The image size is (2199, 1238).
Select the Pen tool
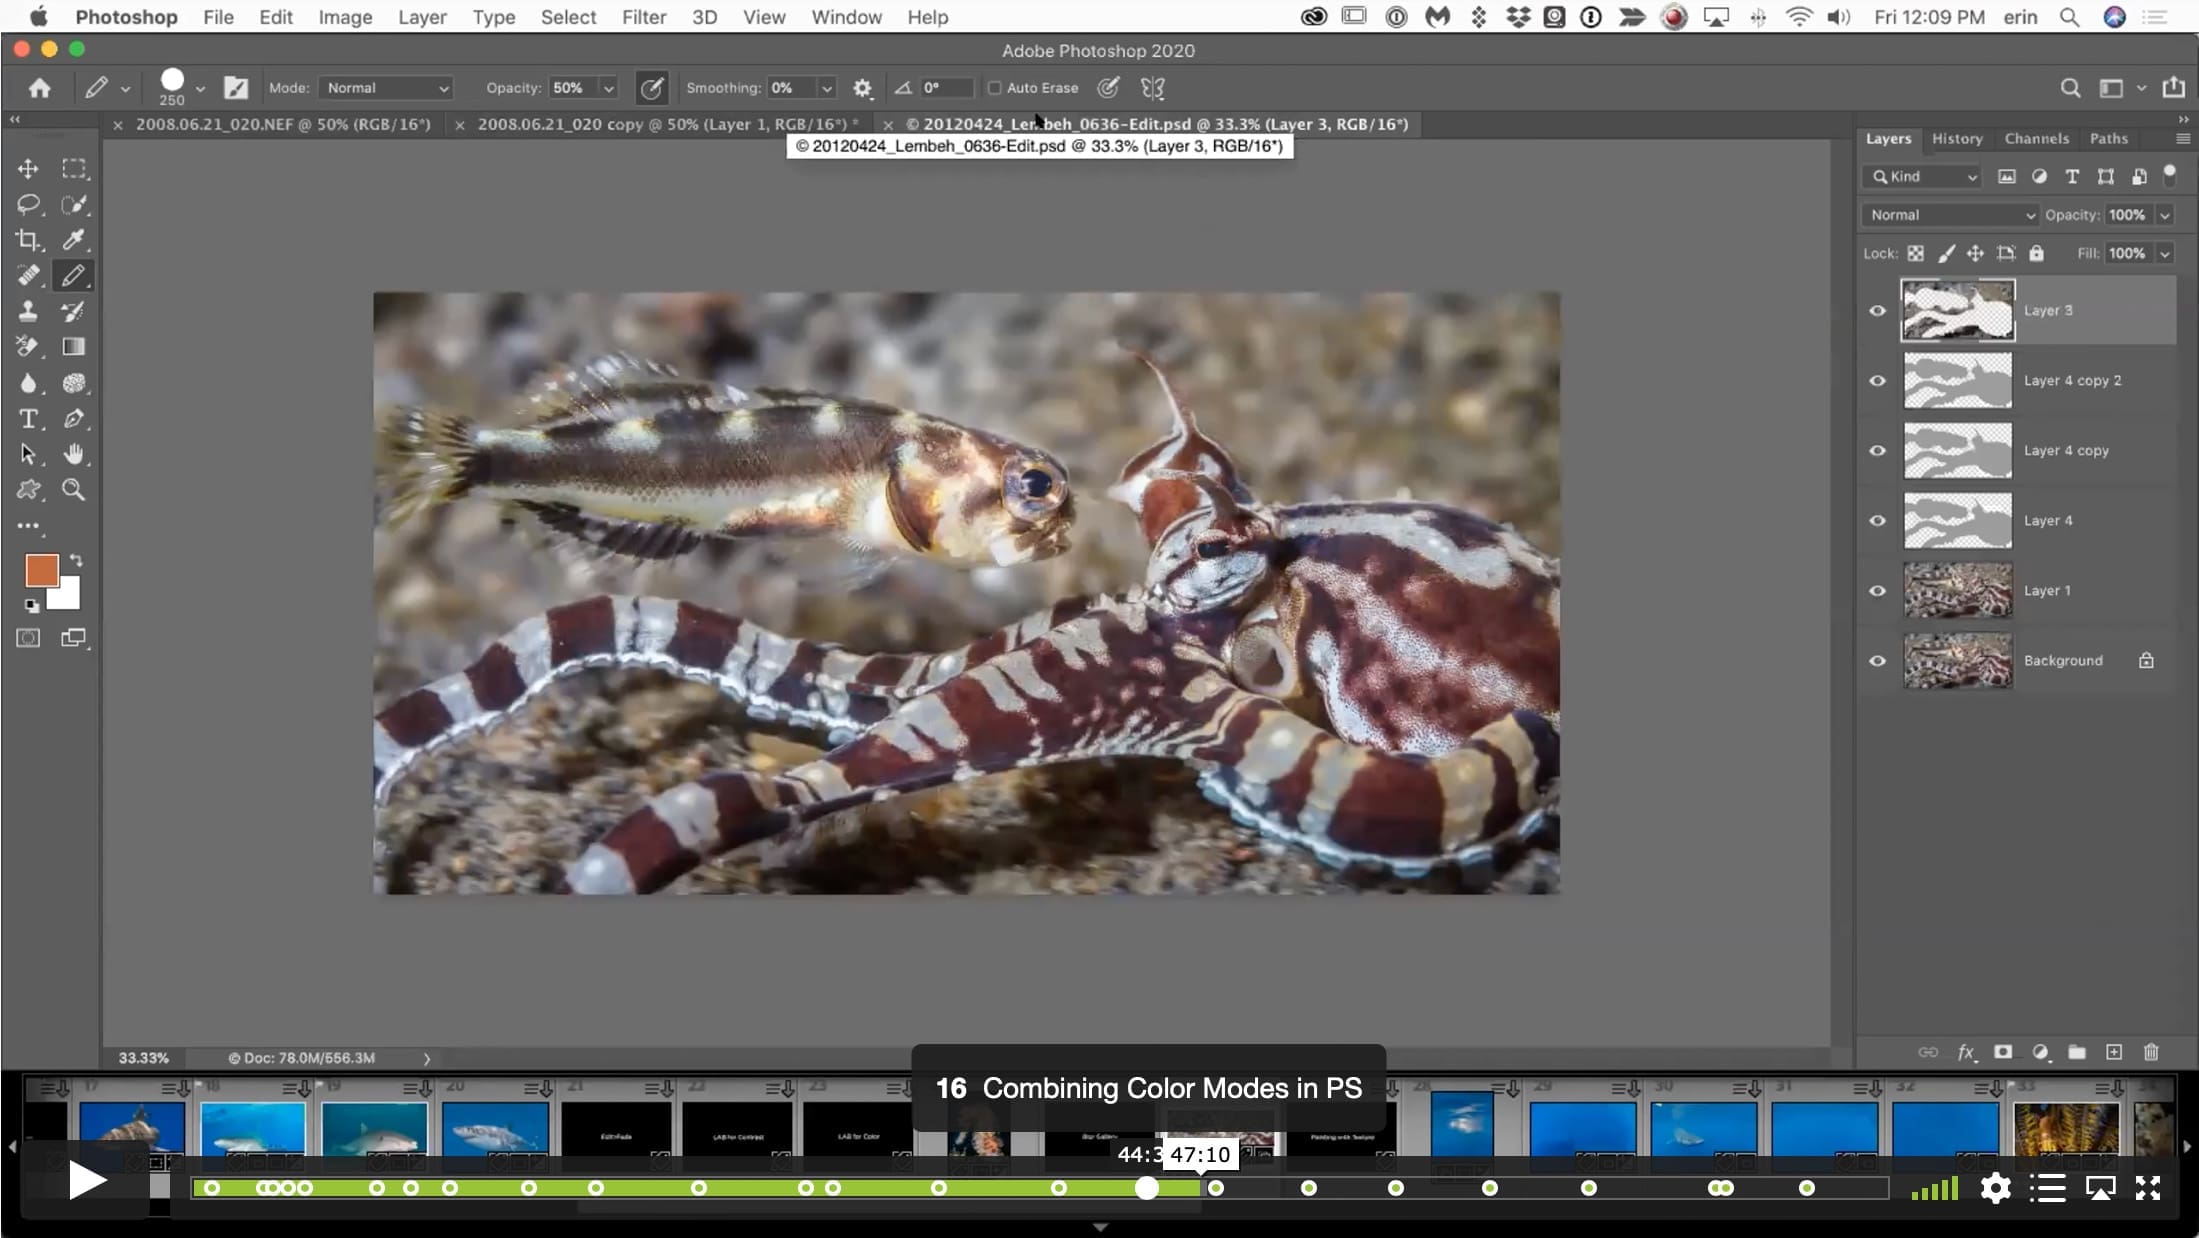tap(74, 419)
